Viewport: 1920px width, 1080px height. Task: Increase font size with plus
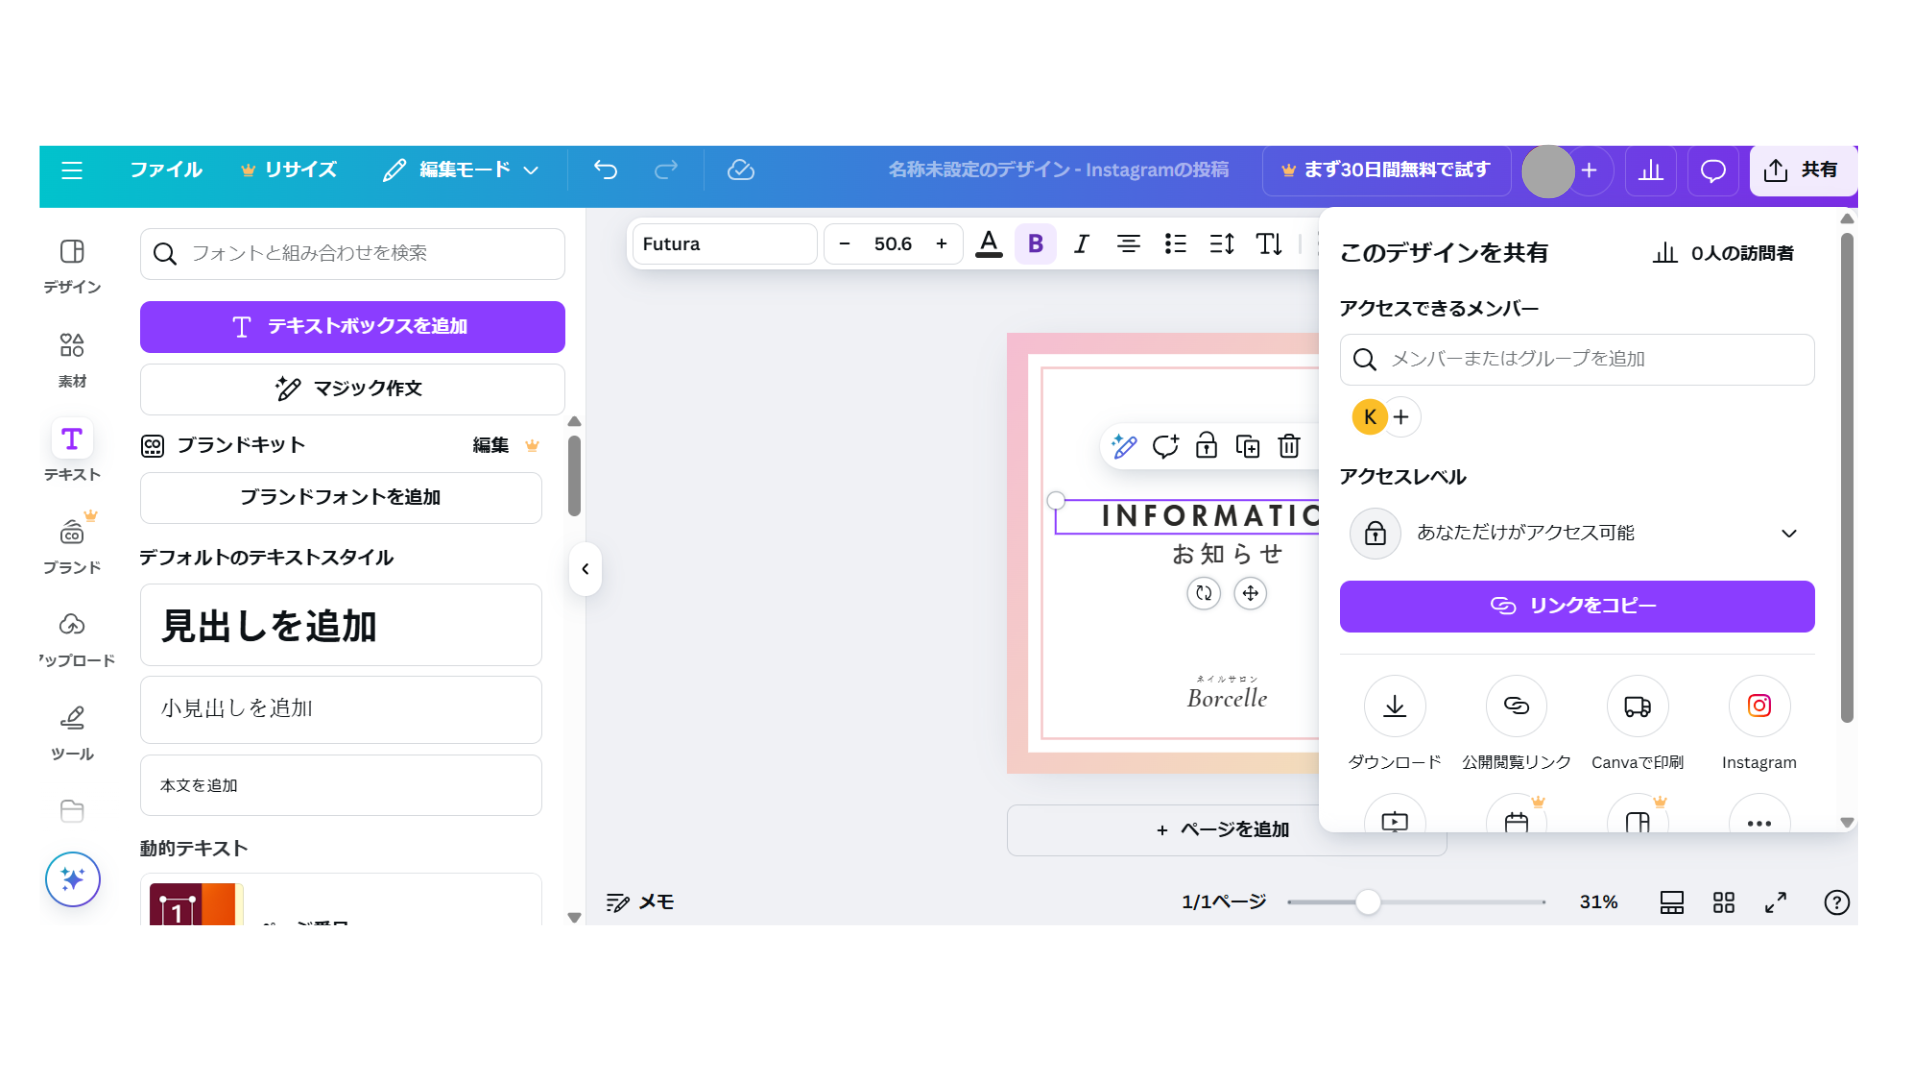coord(941,244)
